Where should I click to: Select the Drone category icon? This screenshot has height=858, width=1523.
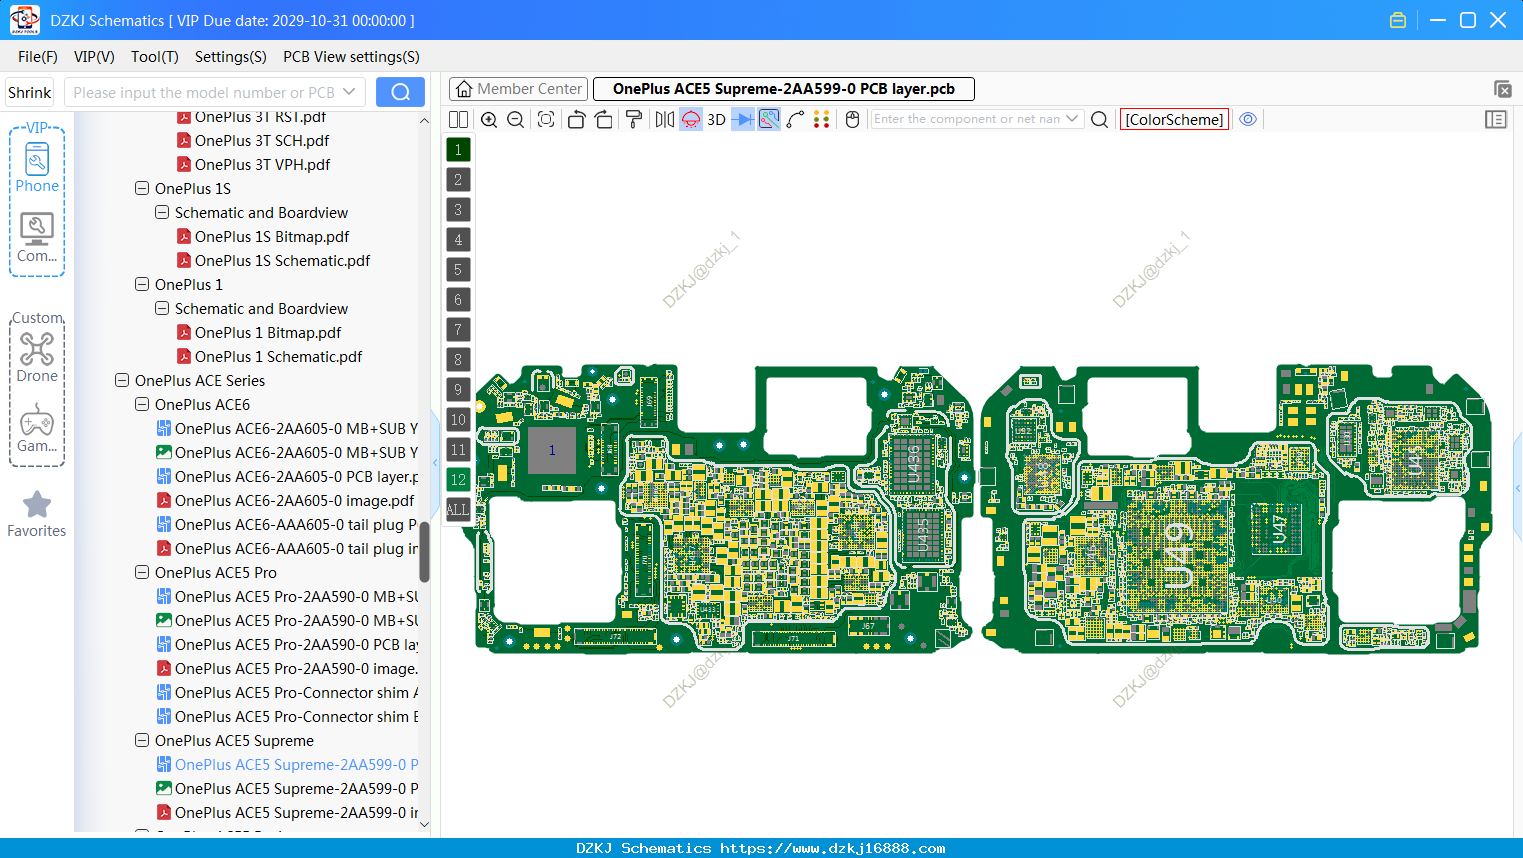point(37,357)
